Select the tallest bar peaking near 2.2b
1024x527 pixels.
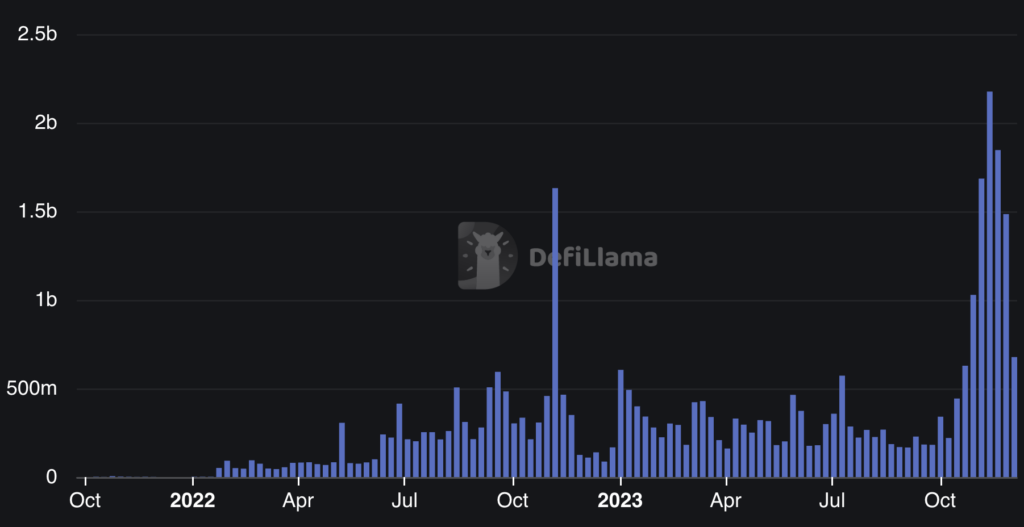click(989, 284)
